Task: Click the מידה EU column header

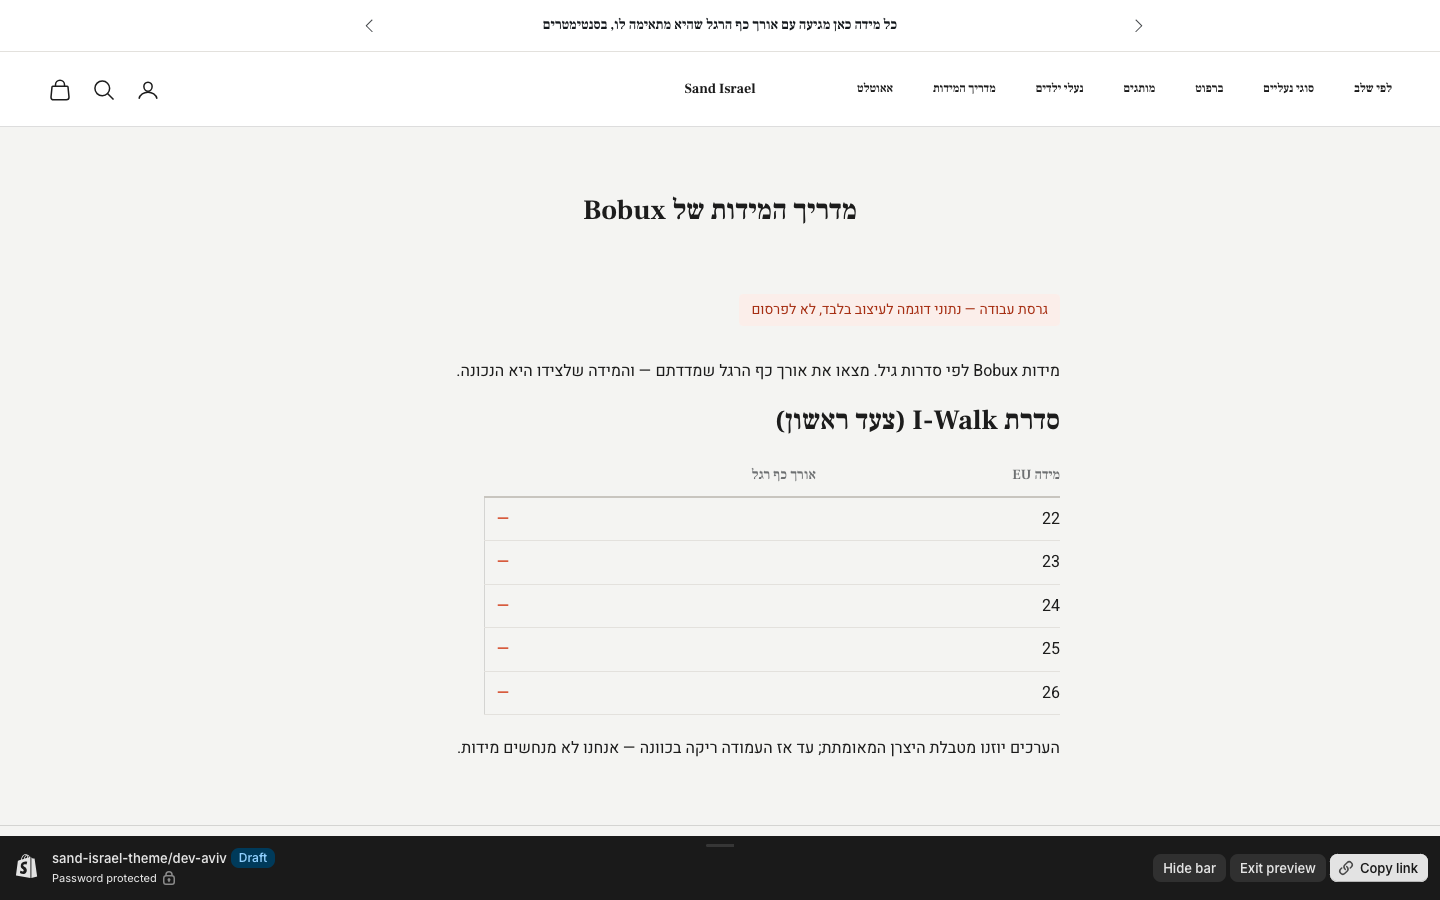Action: 1036,475
